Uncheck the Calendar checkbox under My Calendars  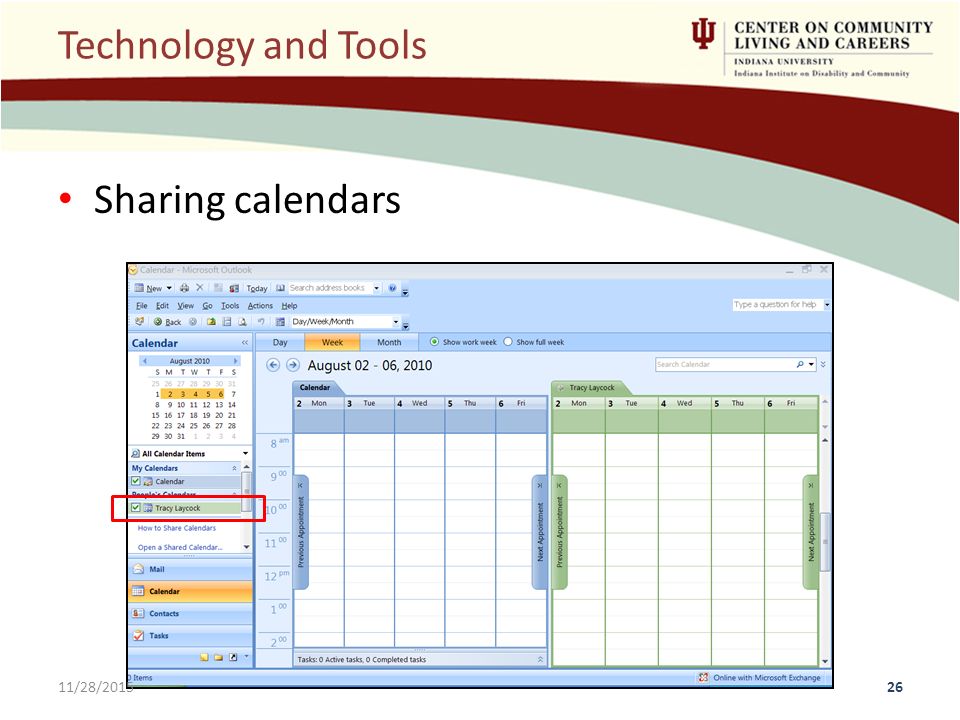tap(136, 481)
